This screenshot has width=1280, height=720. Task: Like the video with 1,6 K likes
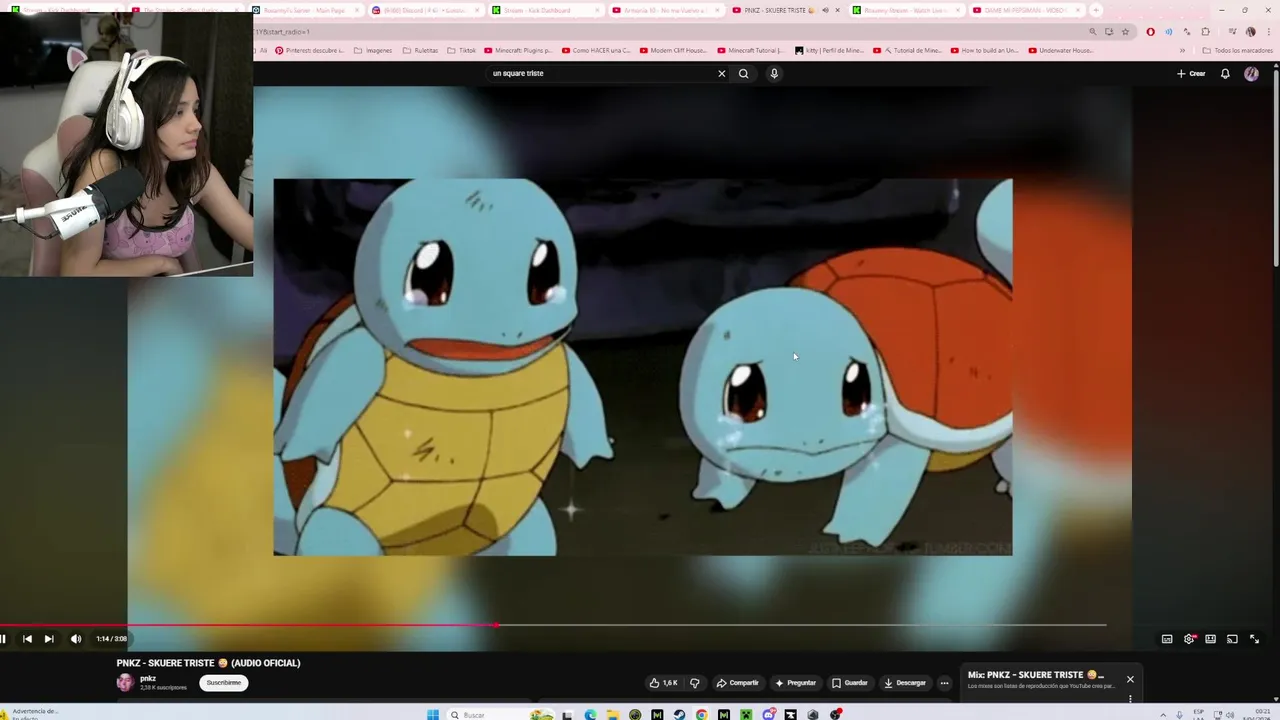tap(663, 683)
